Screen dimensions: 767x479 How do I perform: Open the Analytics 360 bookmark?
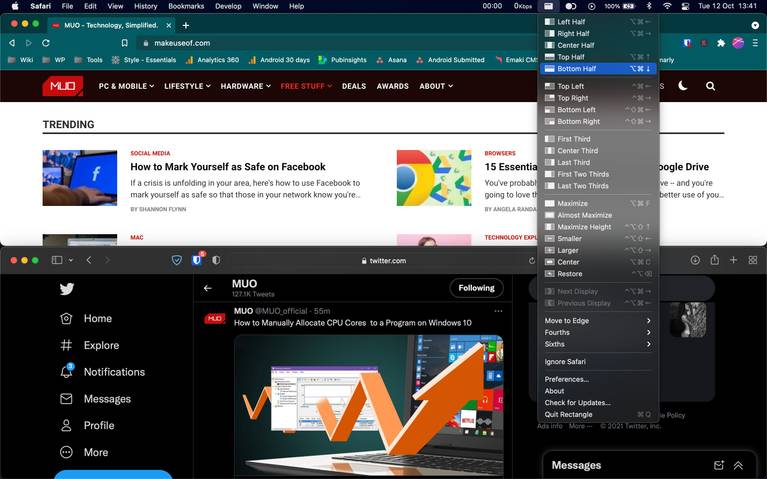[212, 60]
